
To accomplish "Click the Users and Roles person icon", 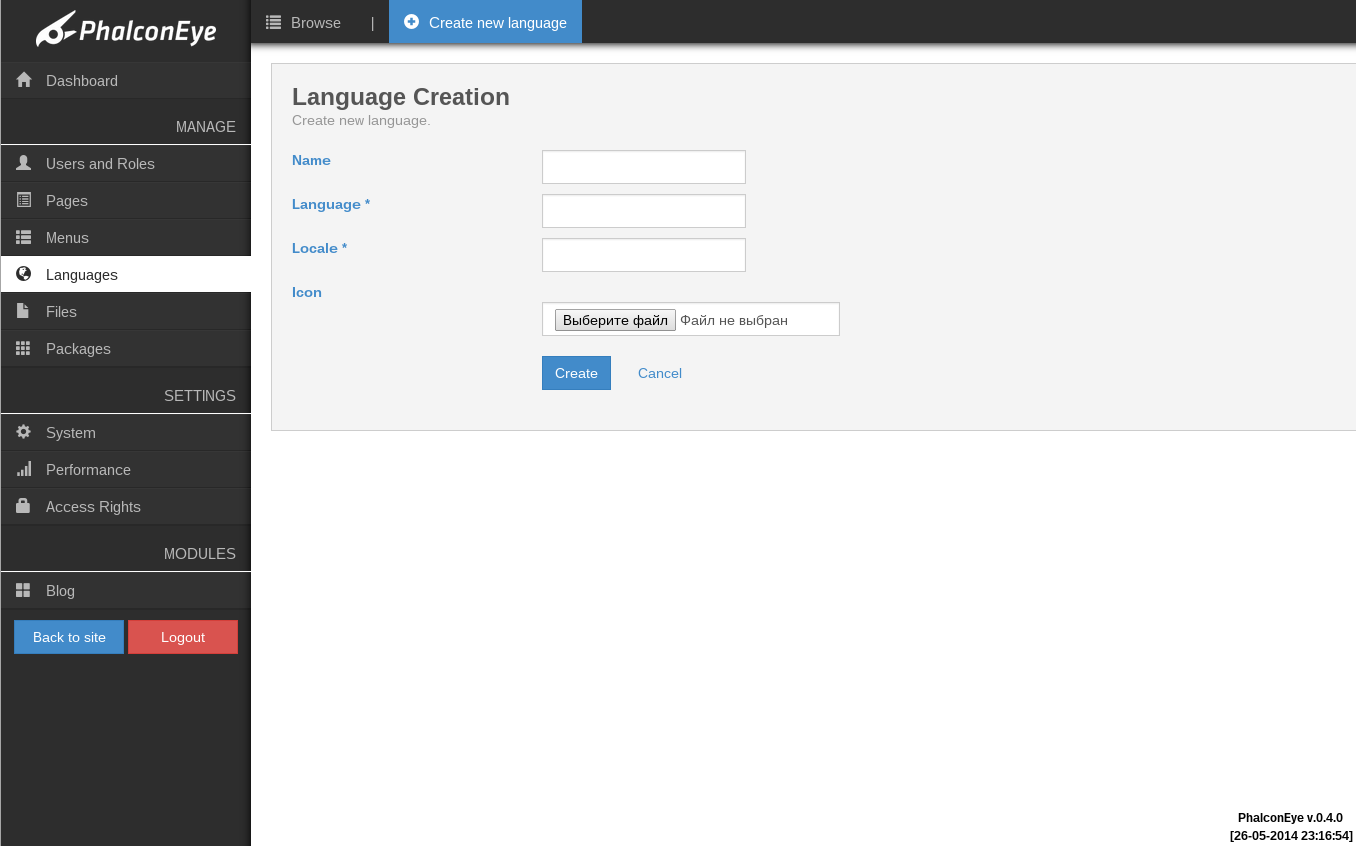I will 24,163.
